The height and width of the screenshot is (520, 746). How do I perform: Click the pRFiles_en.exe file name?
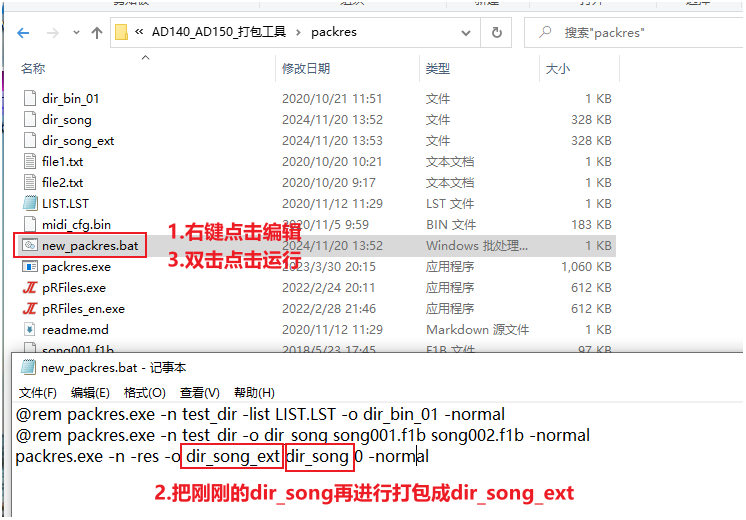[x=83, y=309]
